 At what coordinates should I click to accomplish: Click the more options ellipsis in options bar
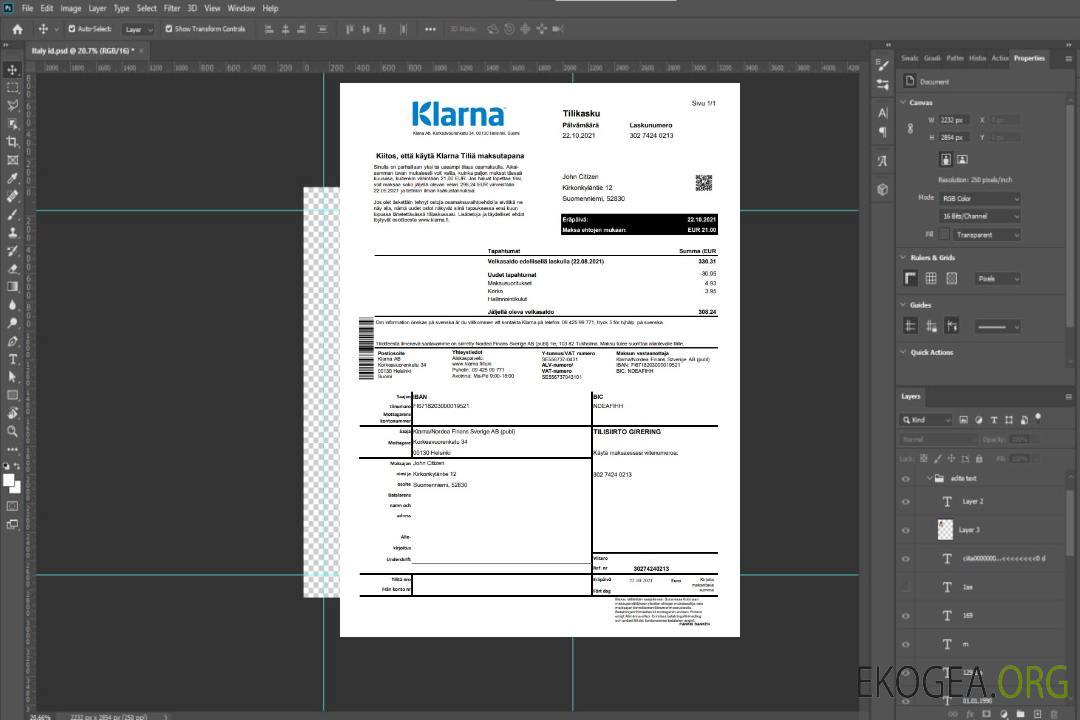point(430,29)
